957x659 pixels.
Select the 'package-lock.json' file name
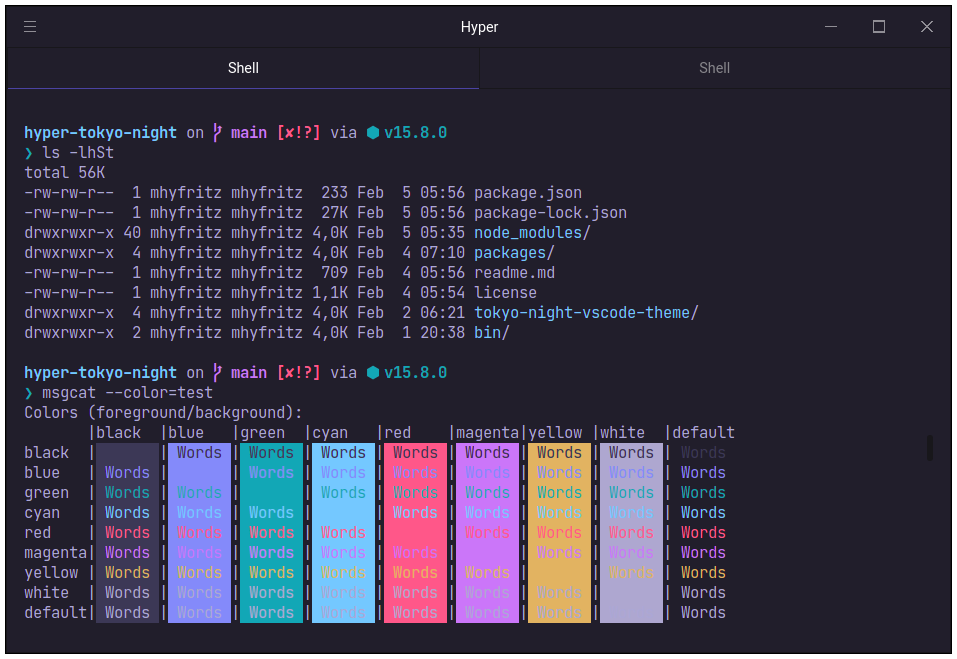click(x=551, y=213)
